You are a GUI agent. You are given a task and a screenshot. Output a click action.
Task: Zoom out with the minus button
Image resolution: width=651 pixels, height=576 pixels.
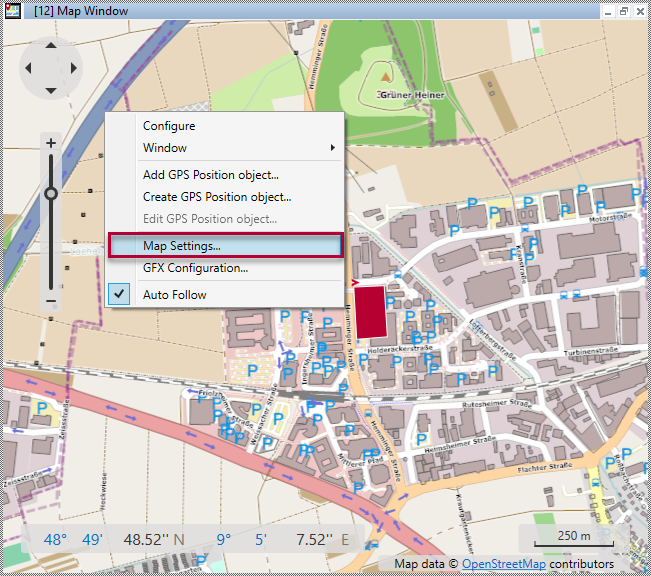coord(51,301)
